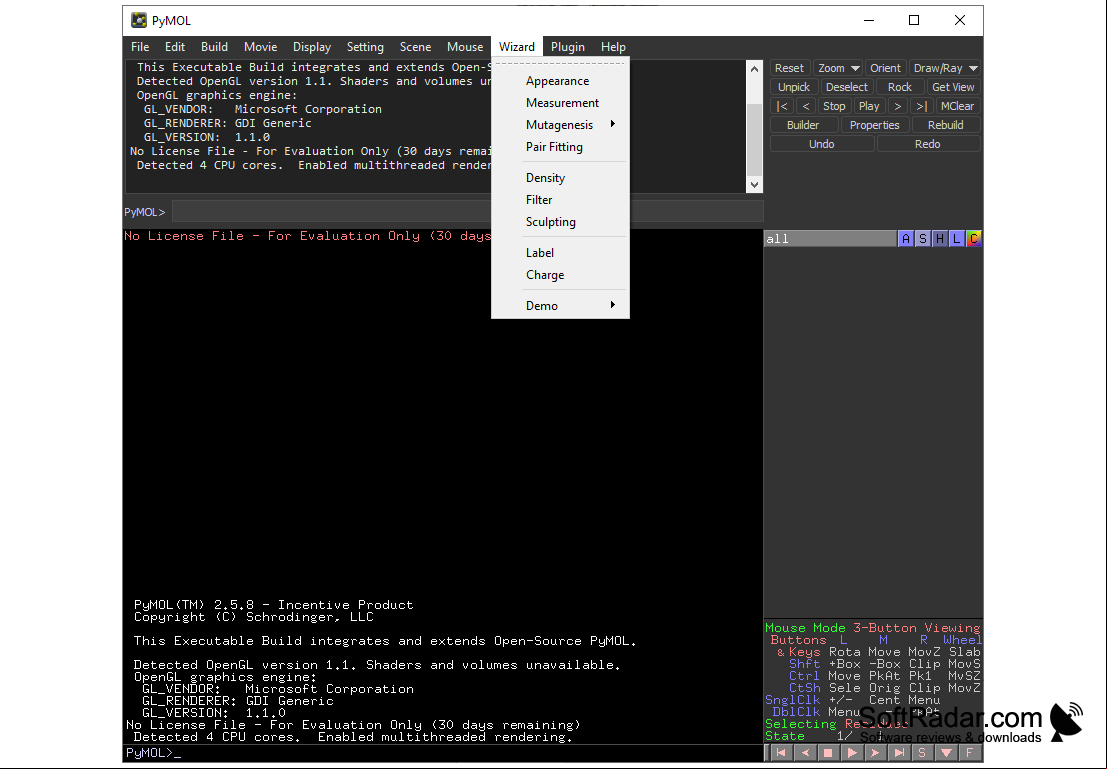Click the PyMOL app icon in title bar
Image resolution: width=1107 pixels, height=769 pixels.
click(x=139, y=20)
